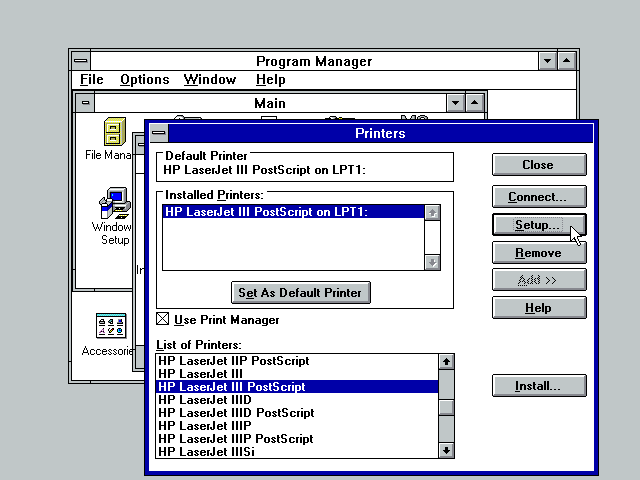
Task: Click the Program Manager title bar
Action: pyautogui.click(x=314, y=61)
